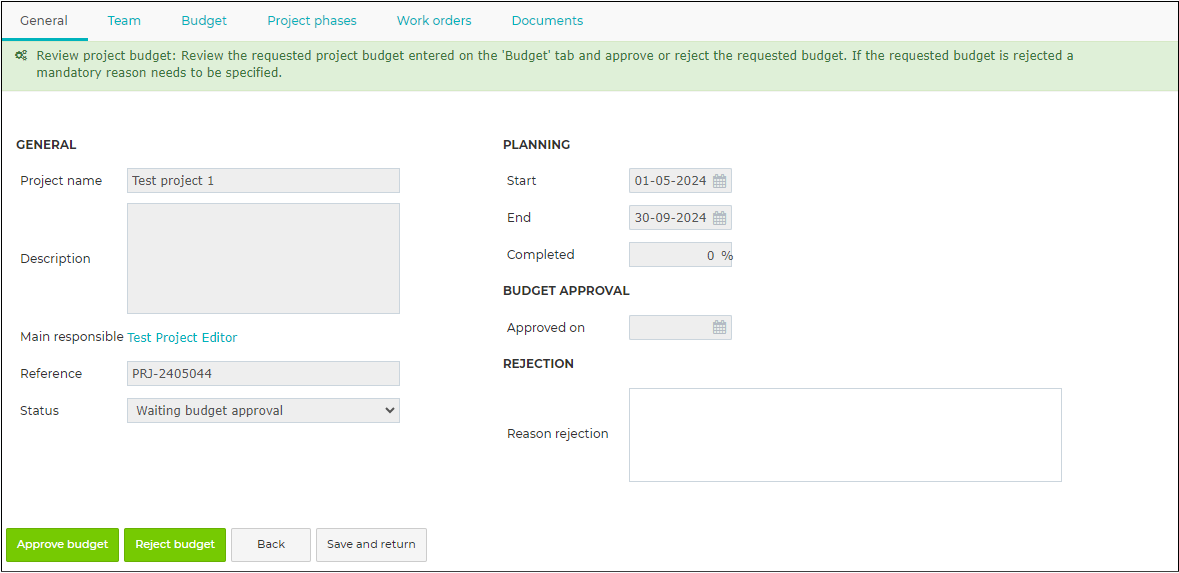Click the Review project budget banner text
Screen dimensions: 1179x573
(554, 65)
